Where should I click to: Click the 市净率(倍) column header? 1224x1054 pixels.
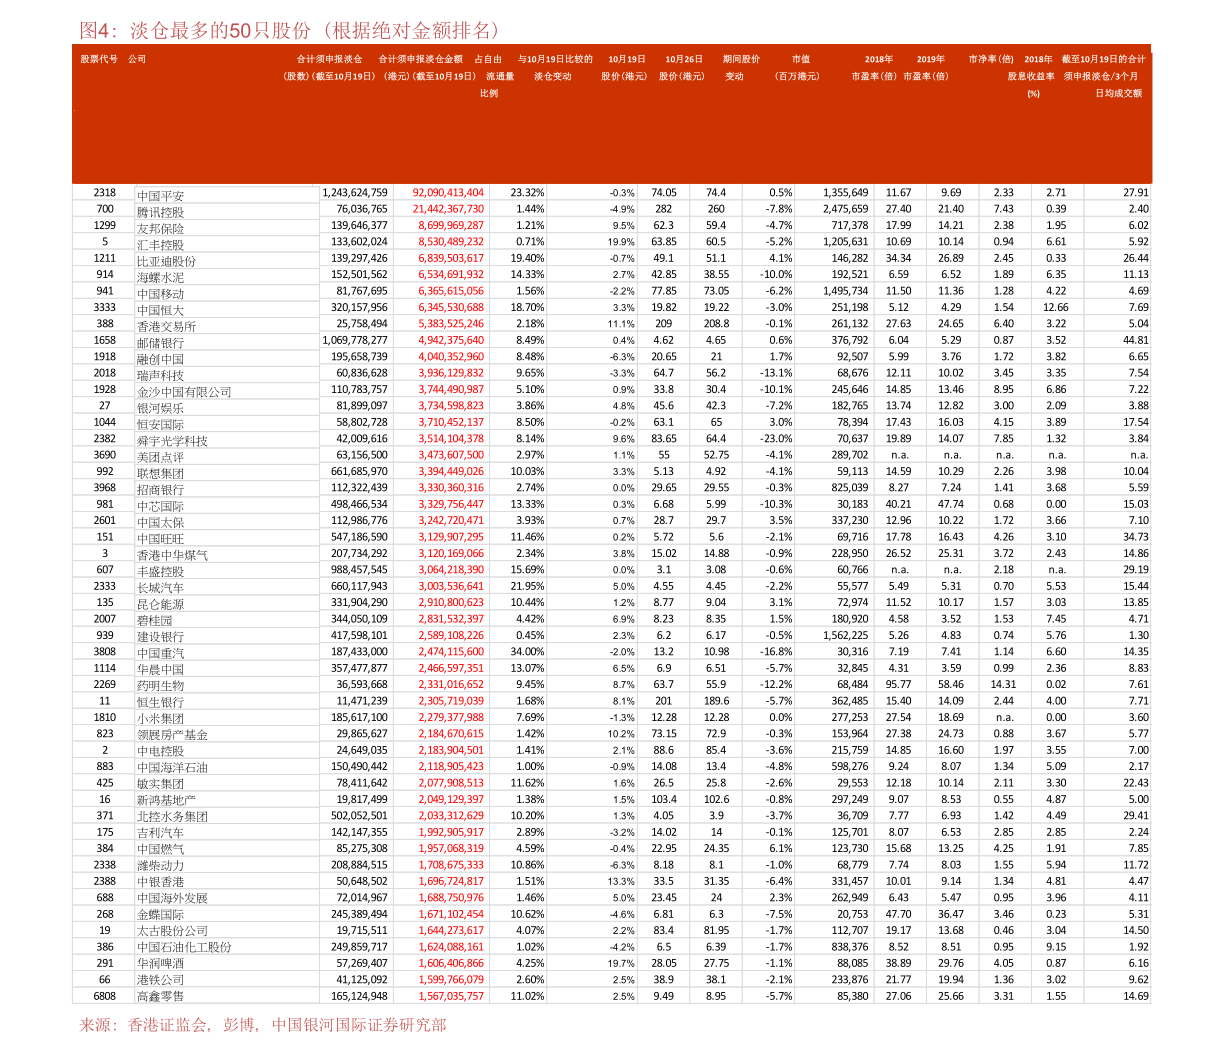pyautogui.click(x=990, y=59)
